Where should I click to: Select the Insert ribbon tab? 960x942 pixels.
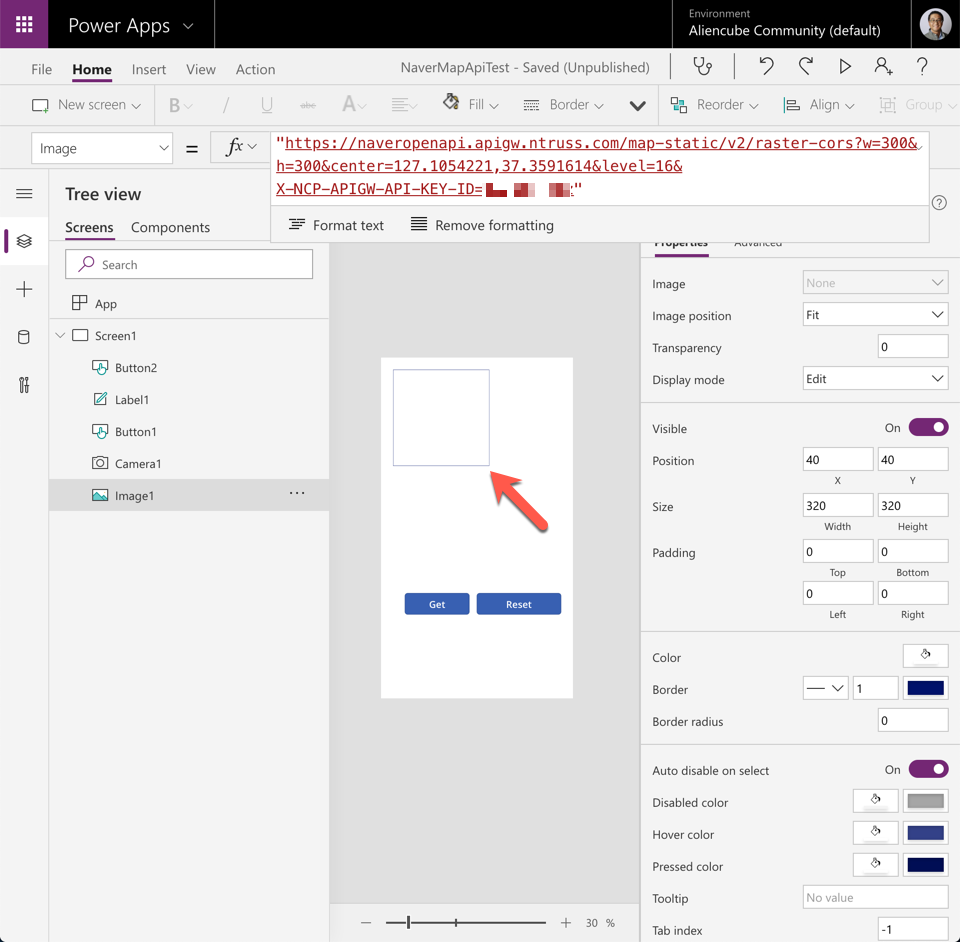(149, 69)
